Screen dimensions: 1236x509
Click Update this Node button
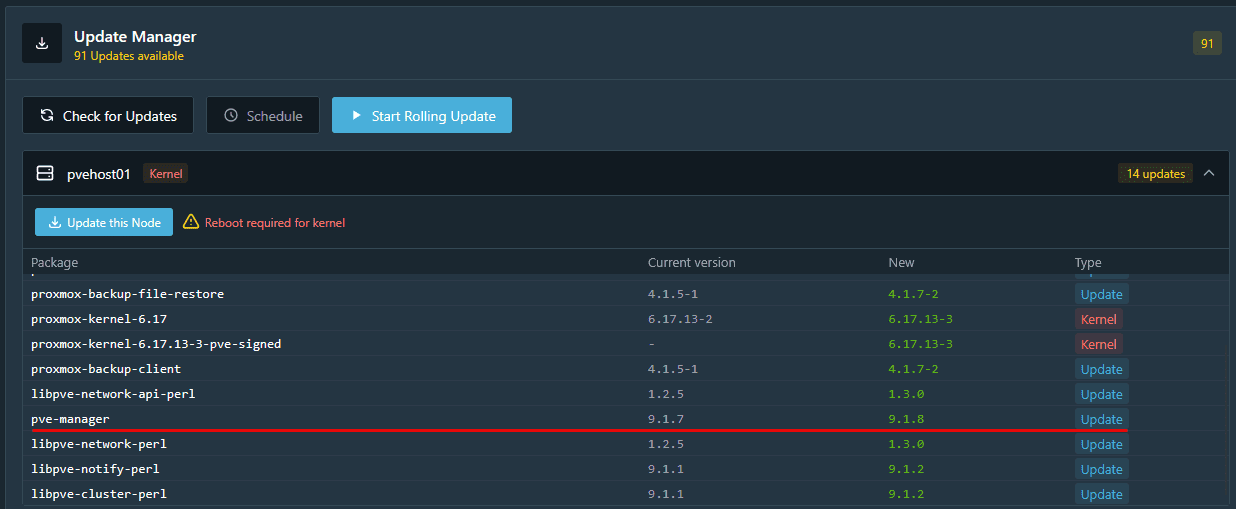point(104,222)
